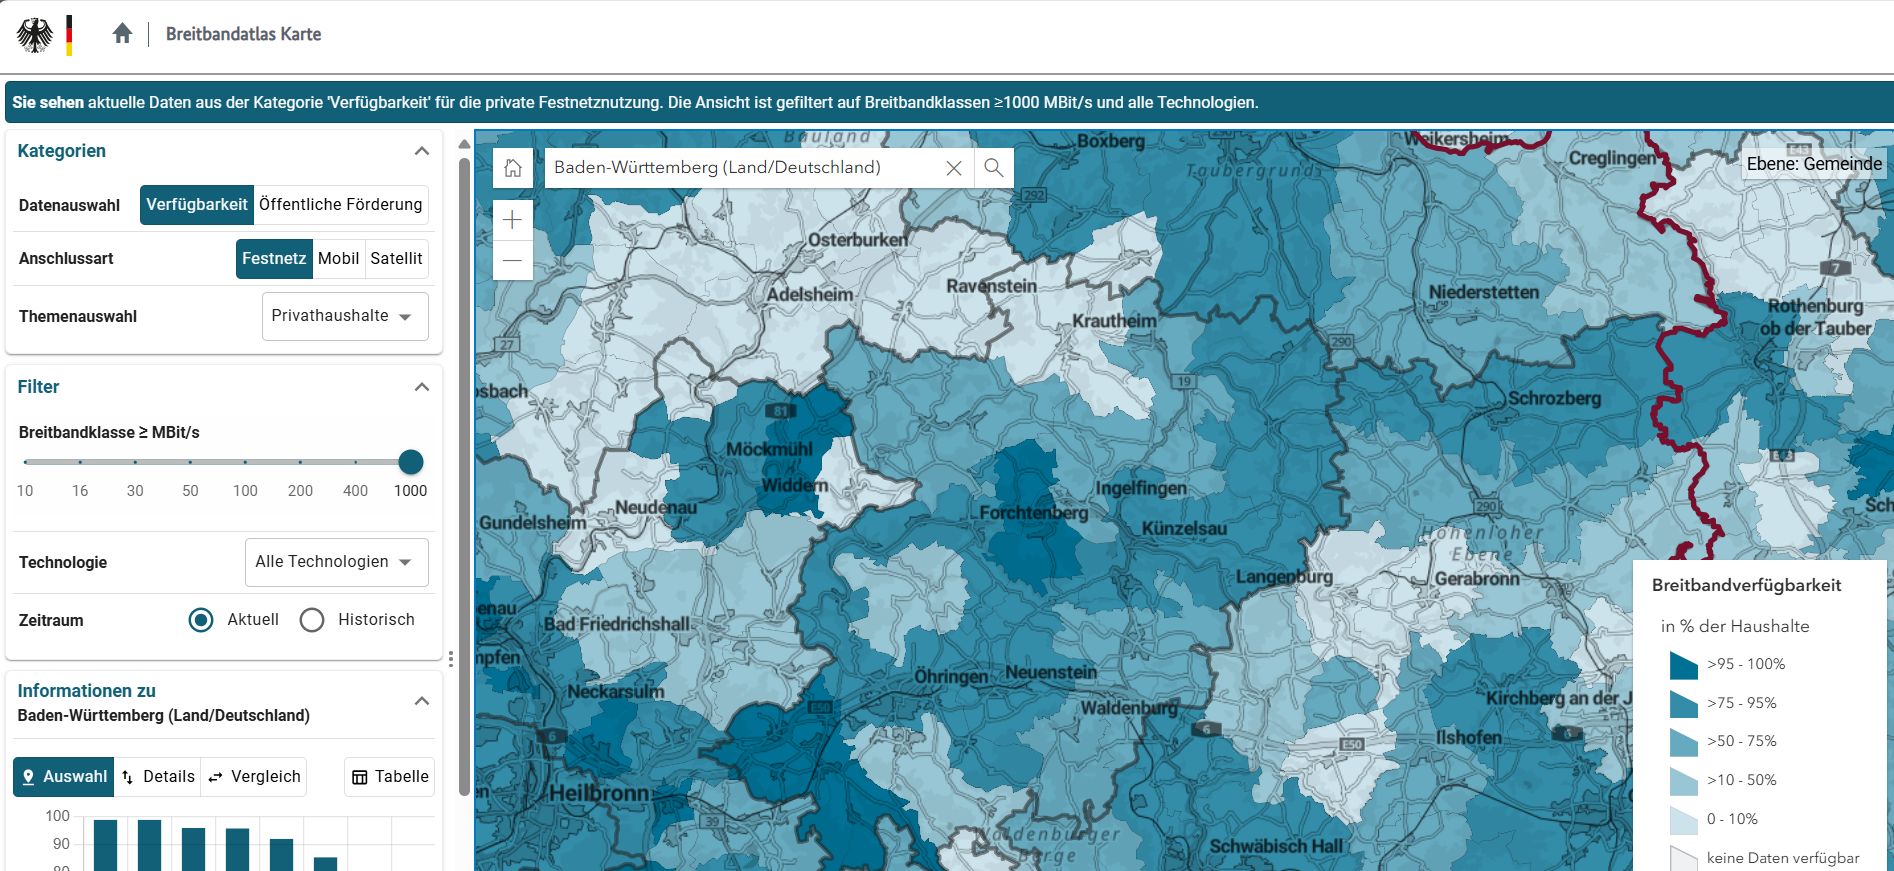Open the Alle Technologien dropdown

[336, 562]
